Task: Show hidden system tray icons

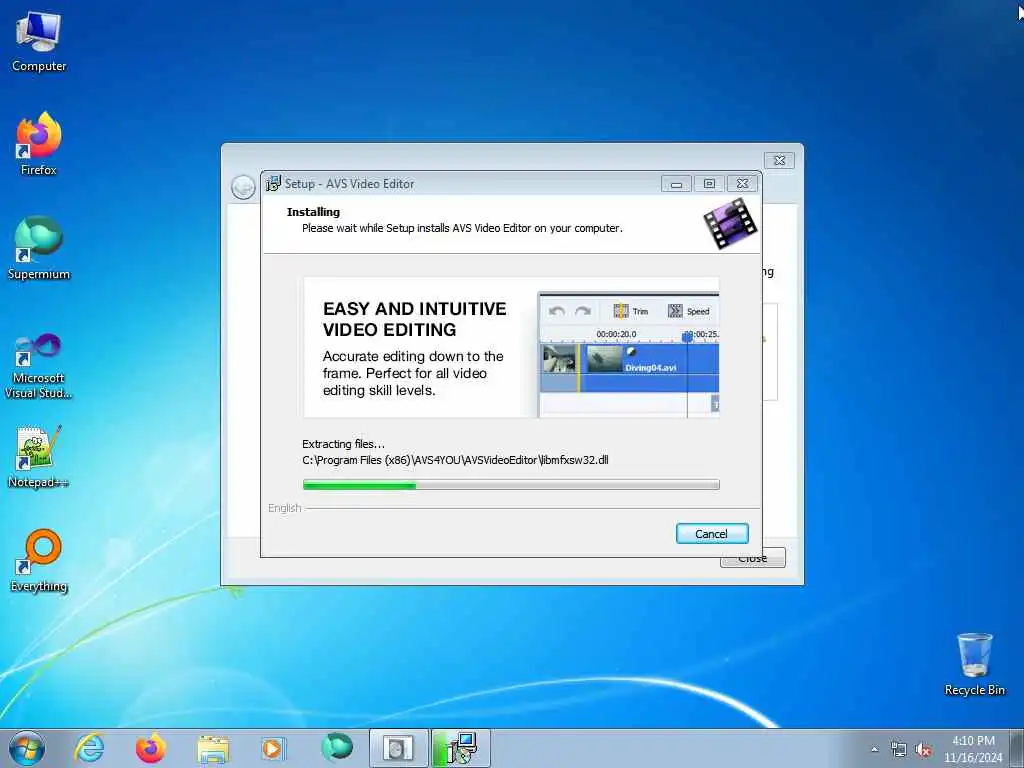Action: point(874,750)
